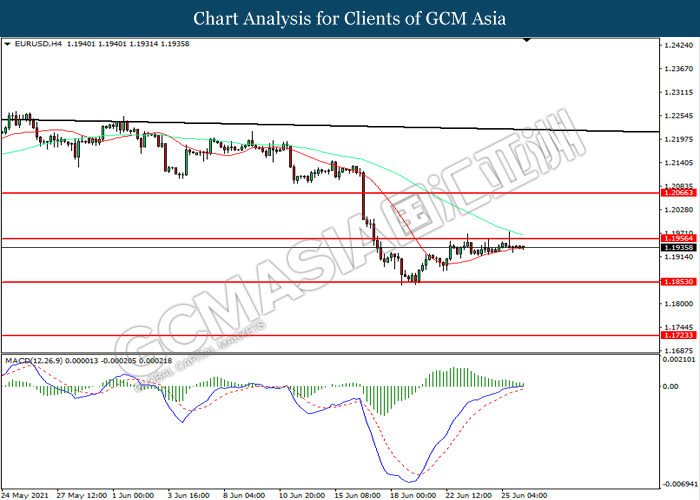Click the 0.00 MACD zero level label

tap(671, 386)
